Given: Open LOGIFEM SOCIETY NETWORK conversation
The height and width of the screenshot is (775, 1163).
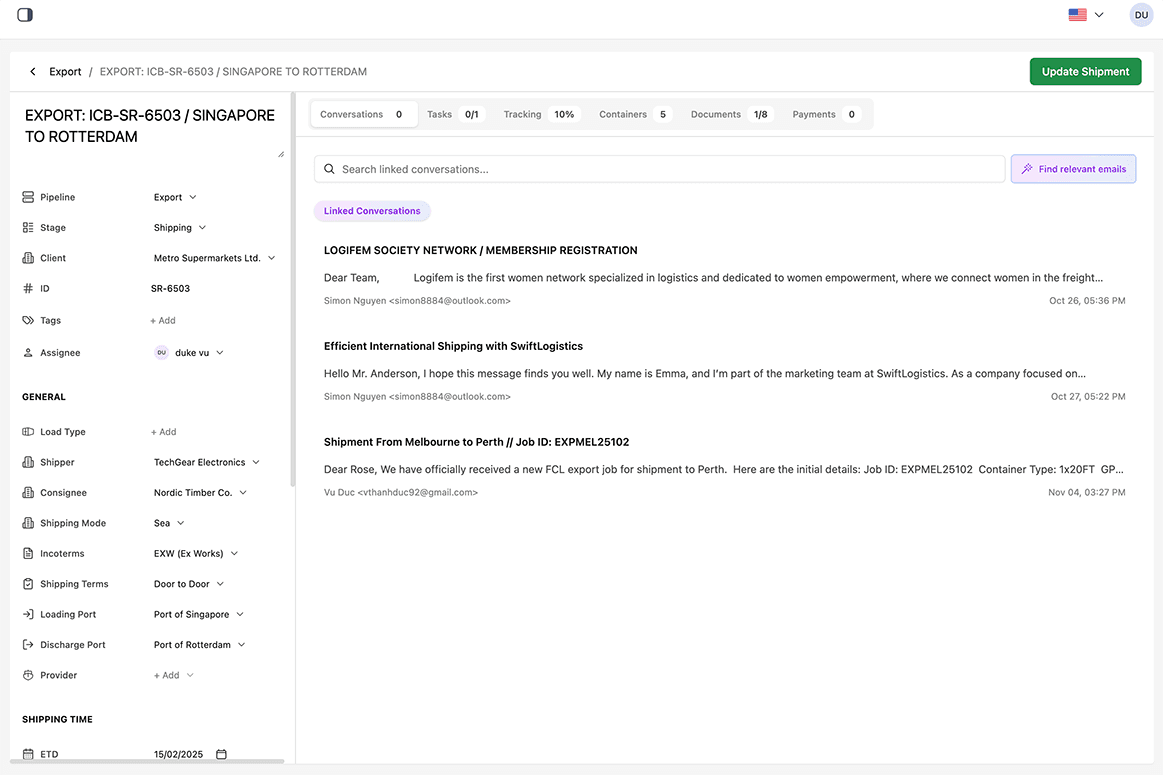Looking at the screenshot, I should coord(725,275).
